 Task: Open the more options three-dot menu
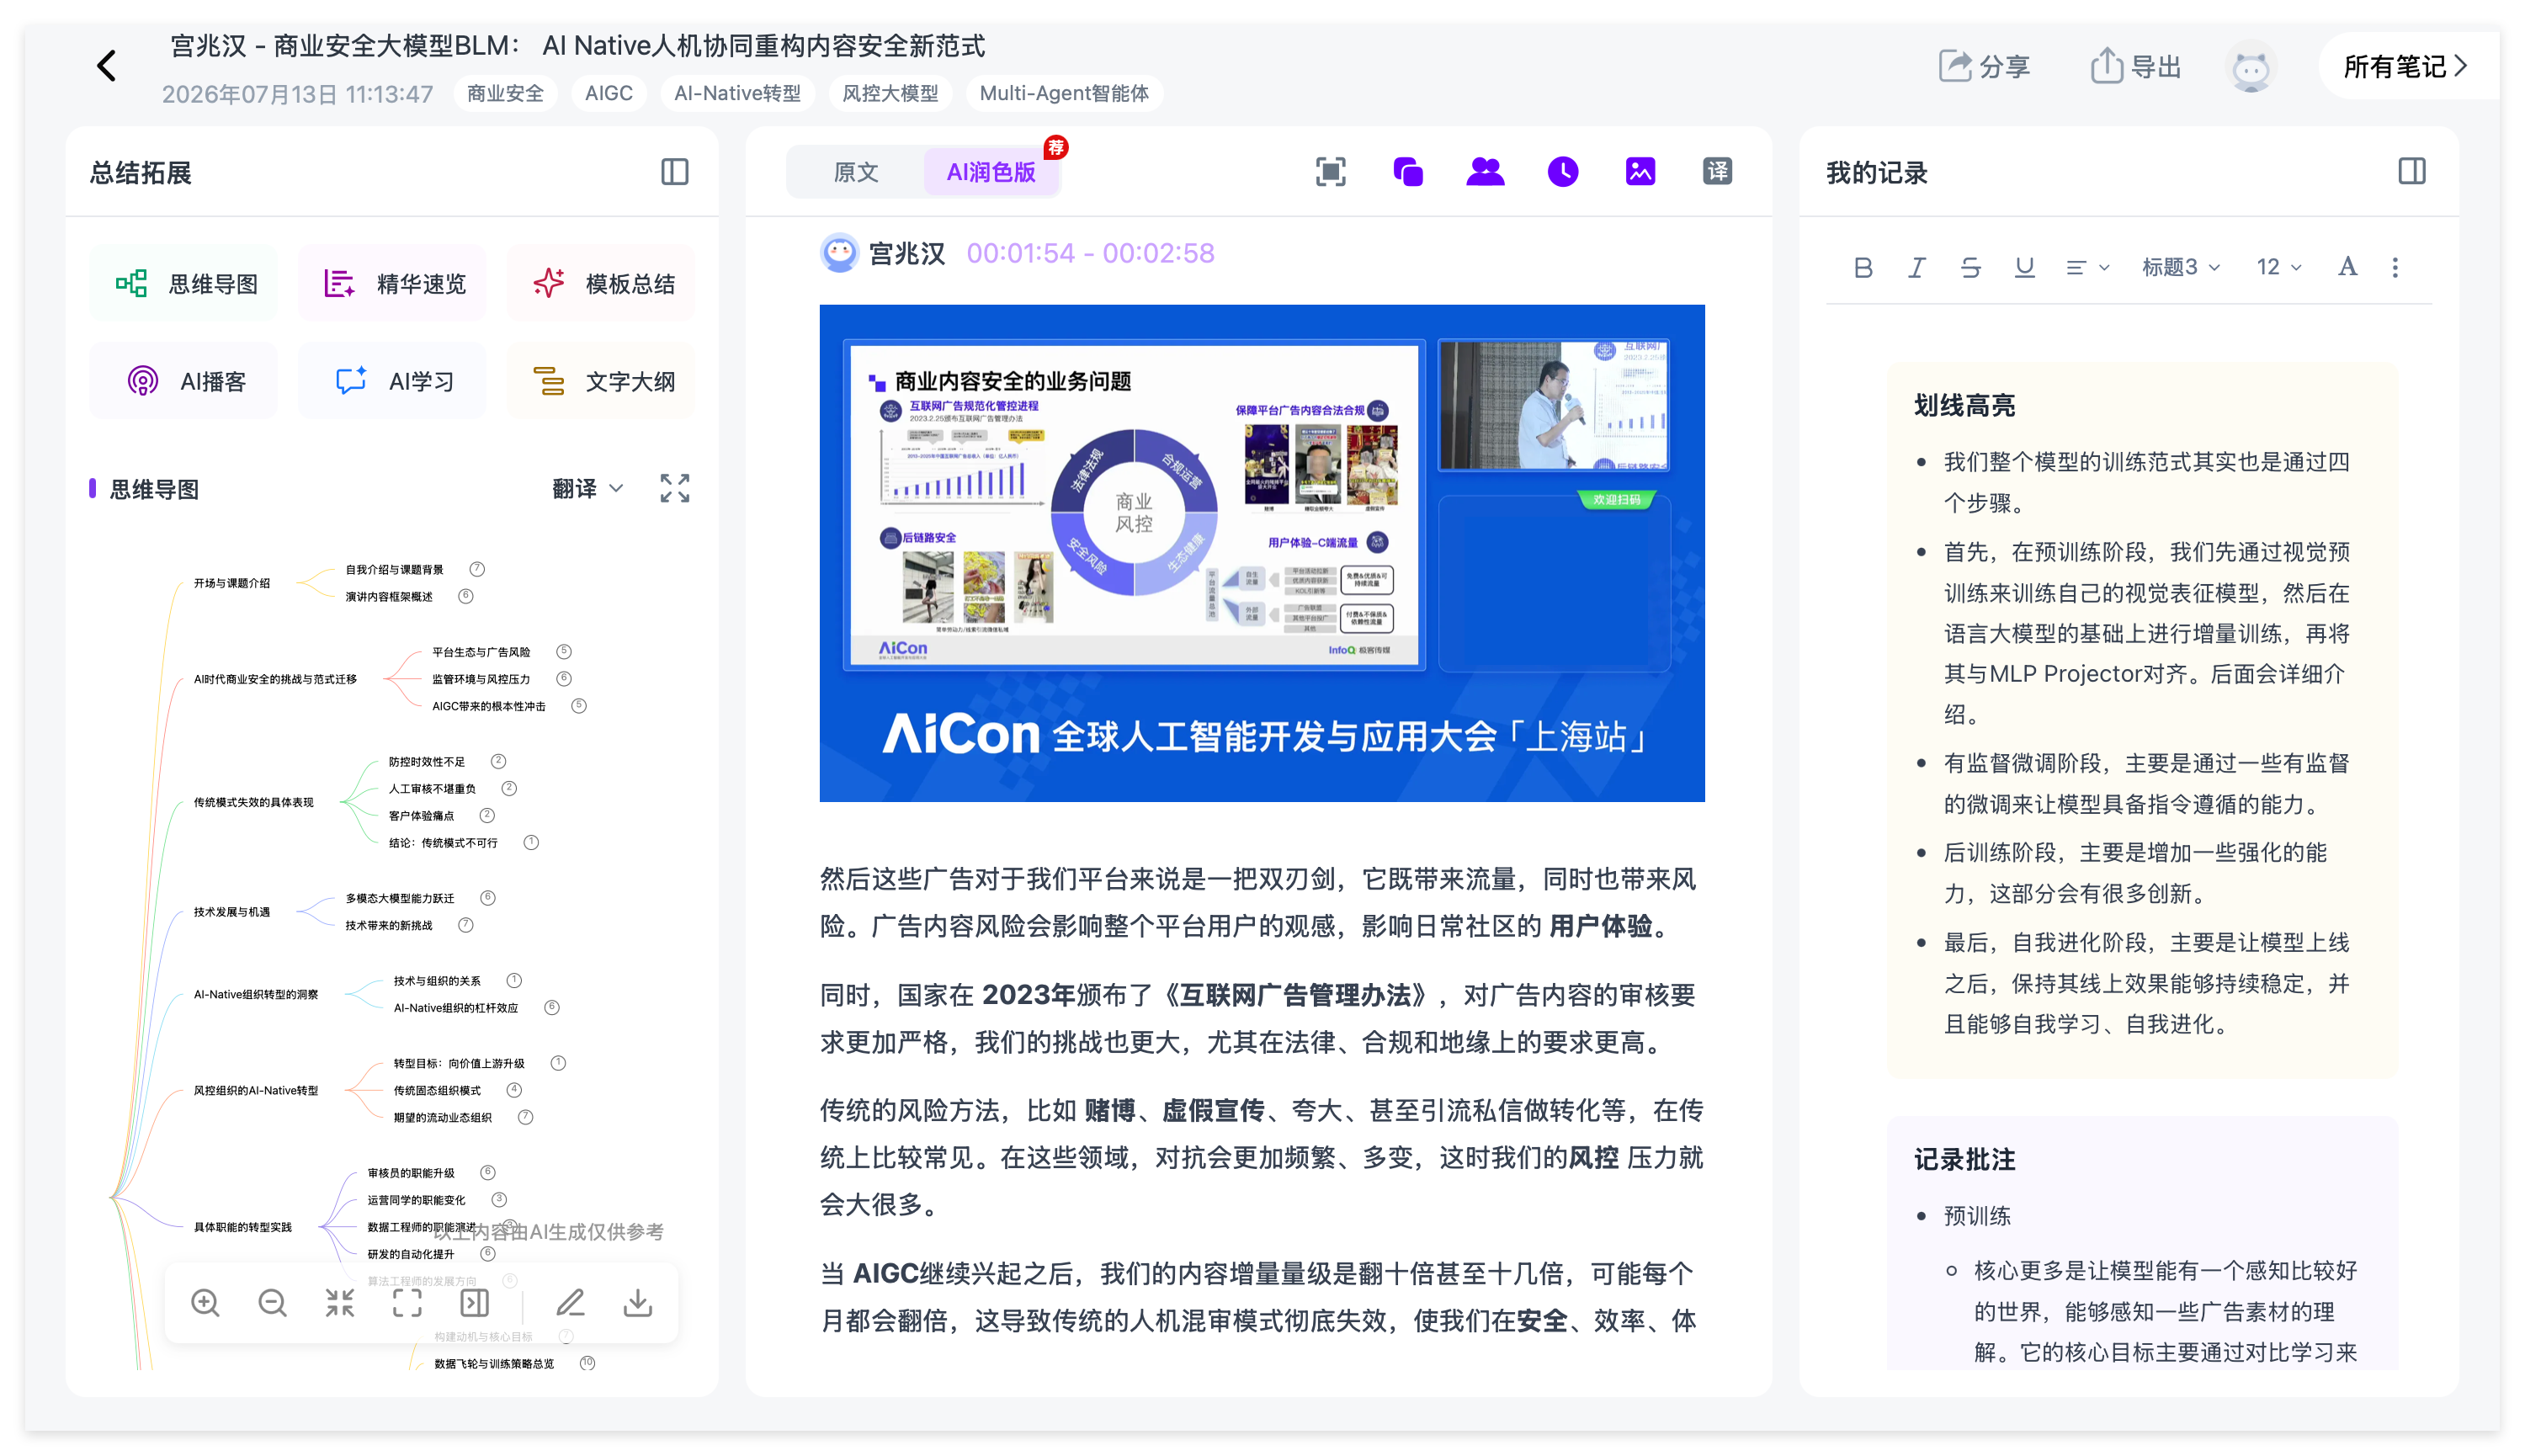pyautogui.click(x=2395, y=267)
